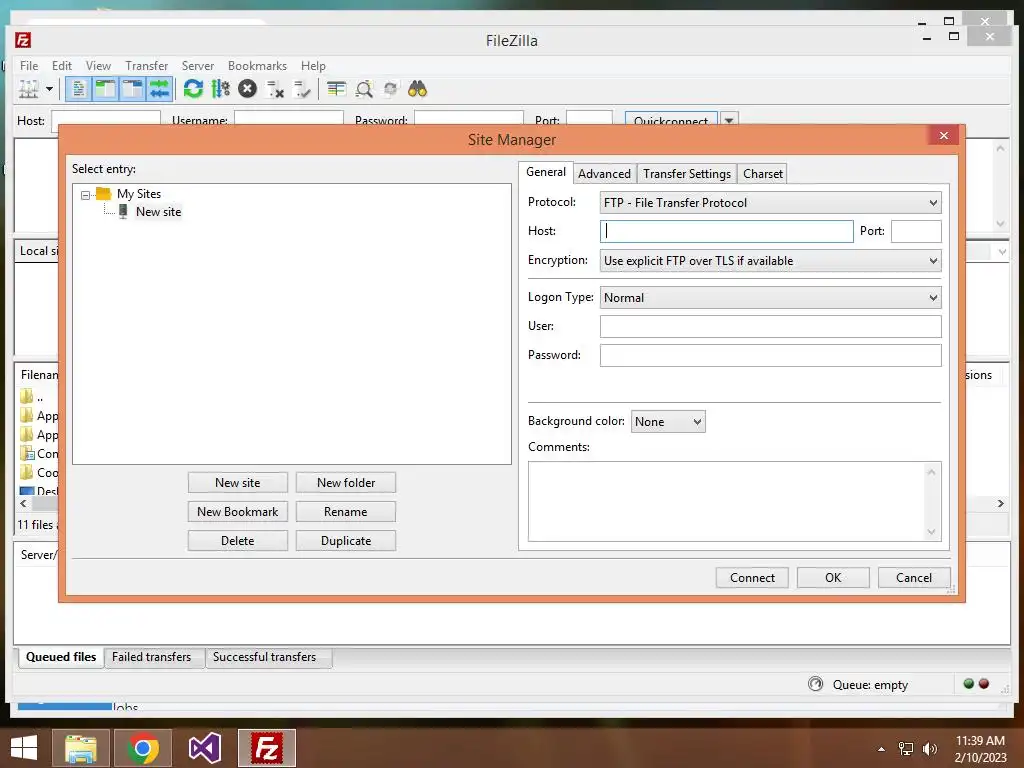Click the red activity LED indicator

[x=984, y=684]
